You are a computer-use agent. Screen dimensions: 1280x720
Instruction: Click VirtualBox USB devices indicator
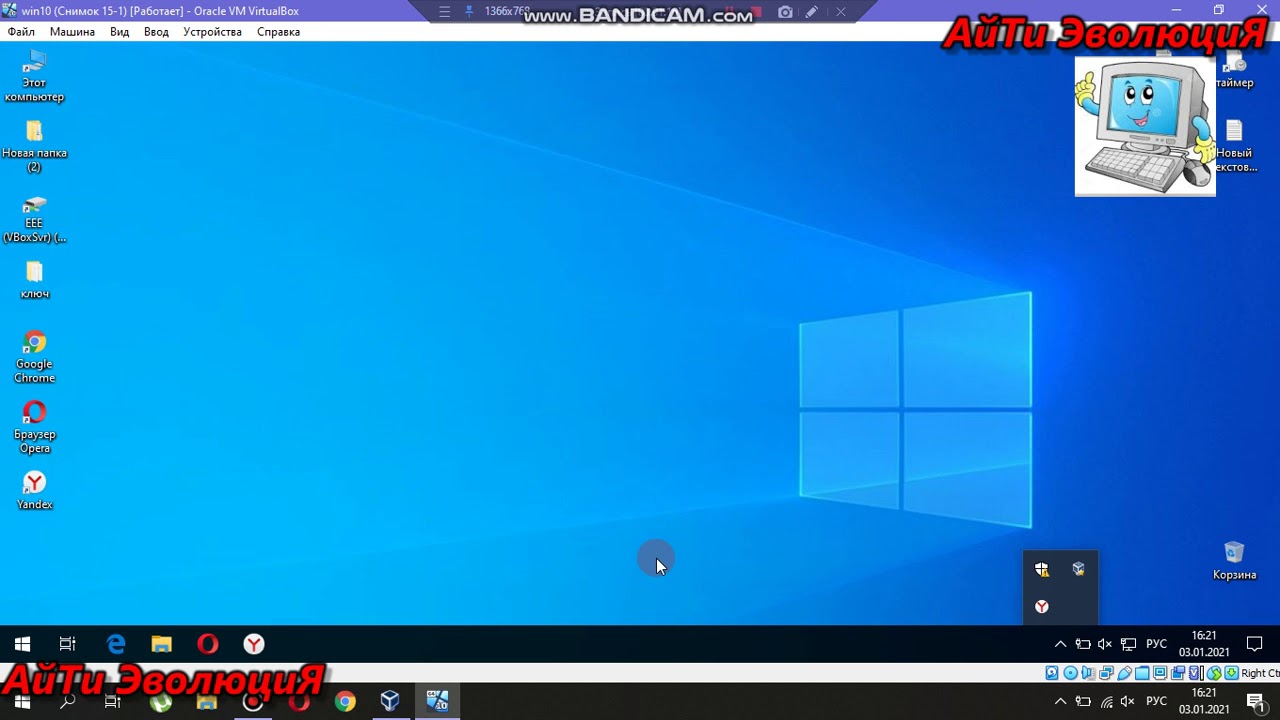[x=1124, y=673]
